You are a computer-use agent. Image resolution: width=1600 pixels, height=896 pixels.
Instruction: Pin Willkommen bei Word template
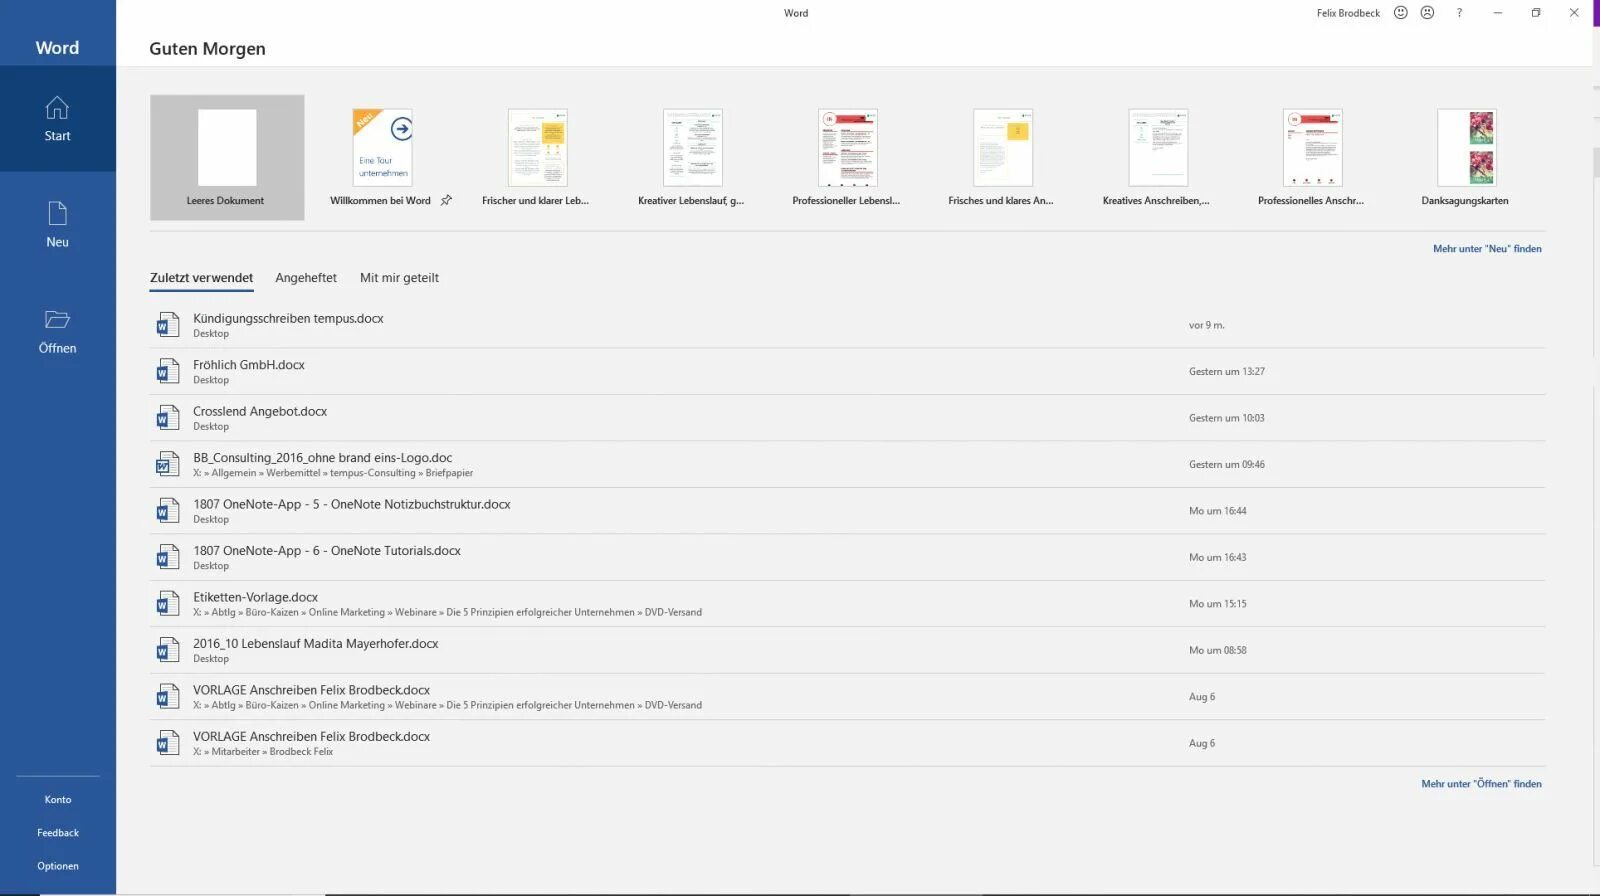tap(446, 200)
